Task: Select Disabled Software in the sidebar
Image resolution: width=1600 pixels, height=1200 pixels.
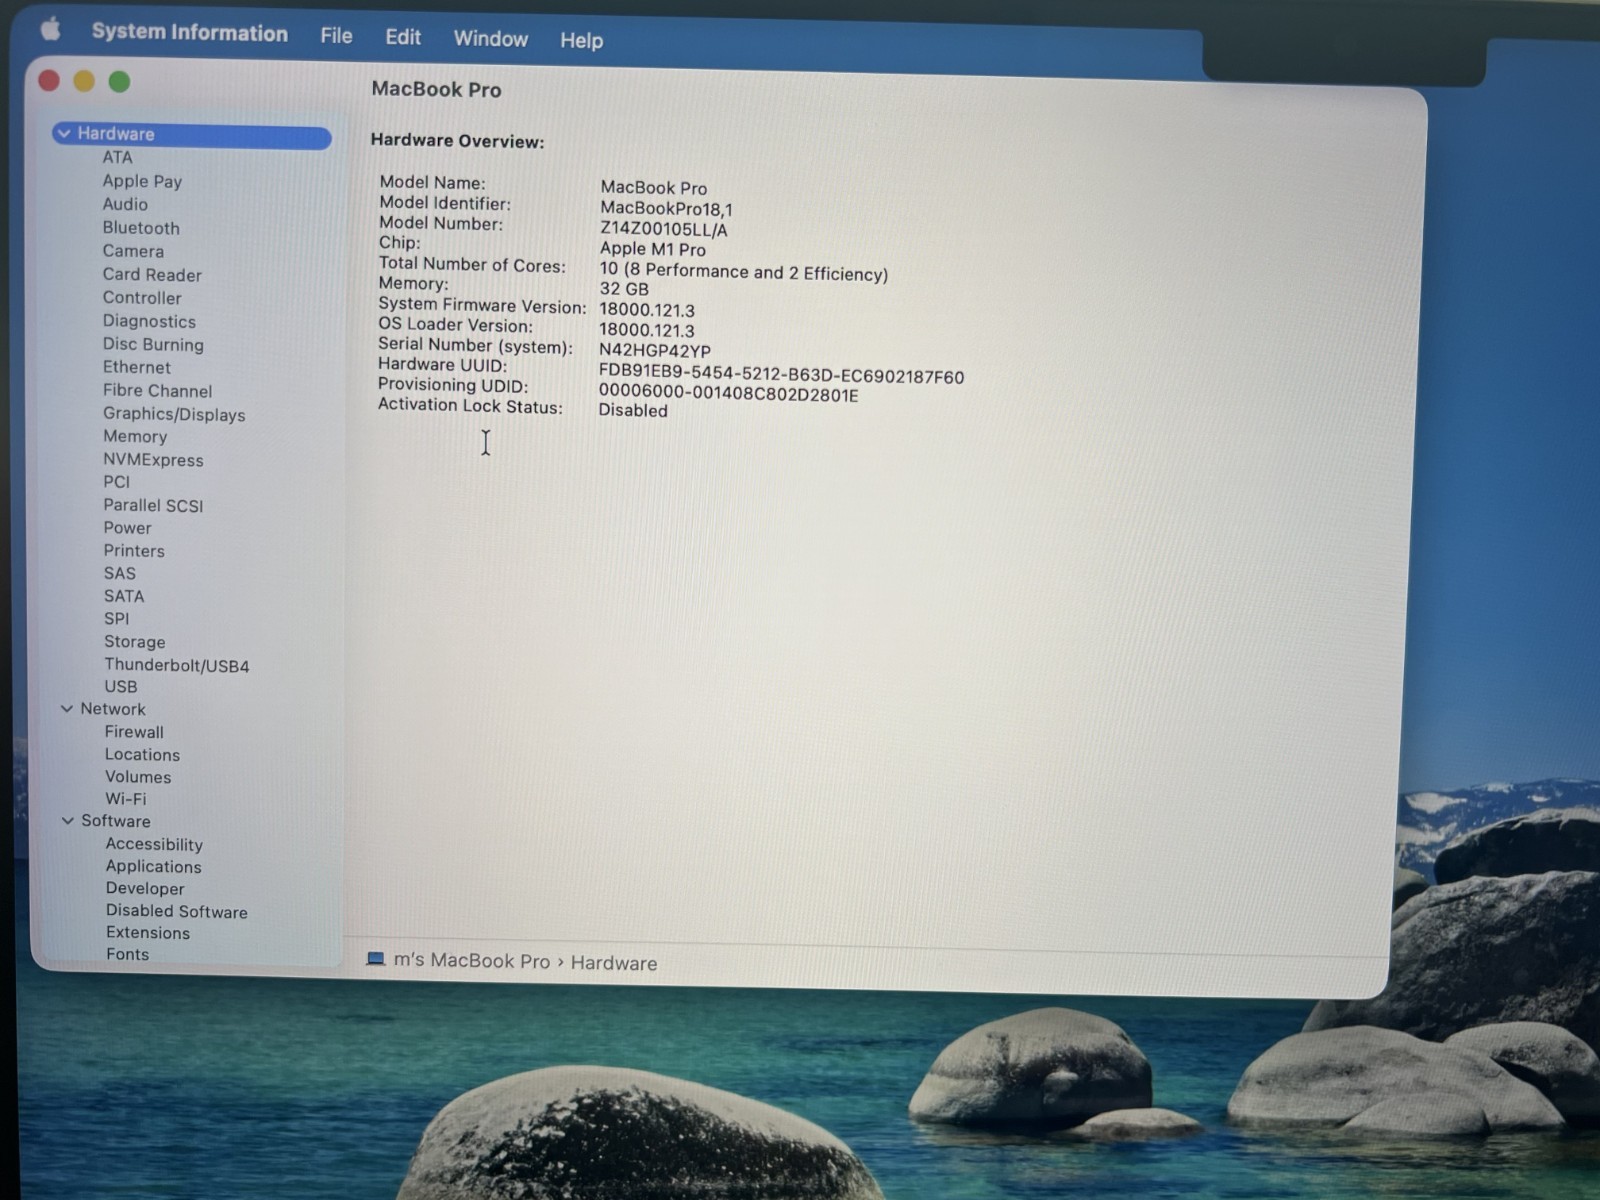Action: pyautogui.click(x=177, y=911)
